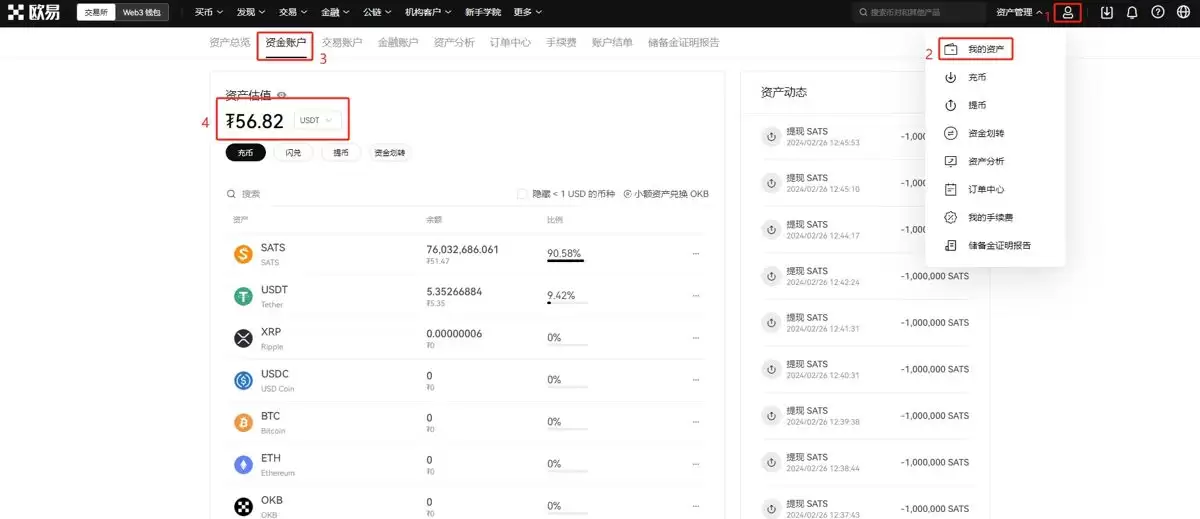Viewport: 1200px width, 519px height.
Task: Open the USDT currency dropdown
Action: (316, 121)
